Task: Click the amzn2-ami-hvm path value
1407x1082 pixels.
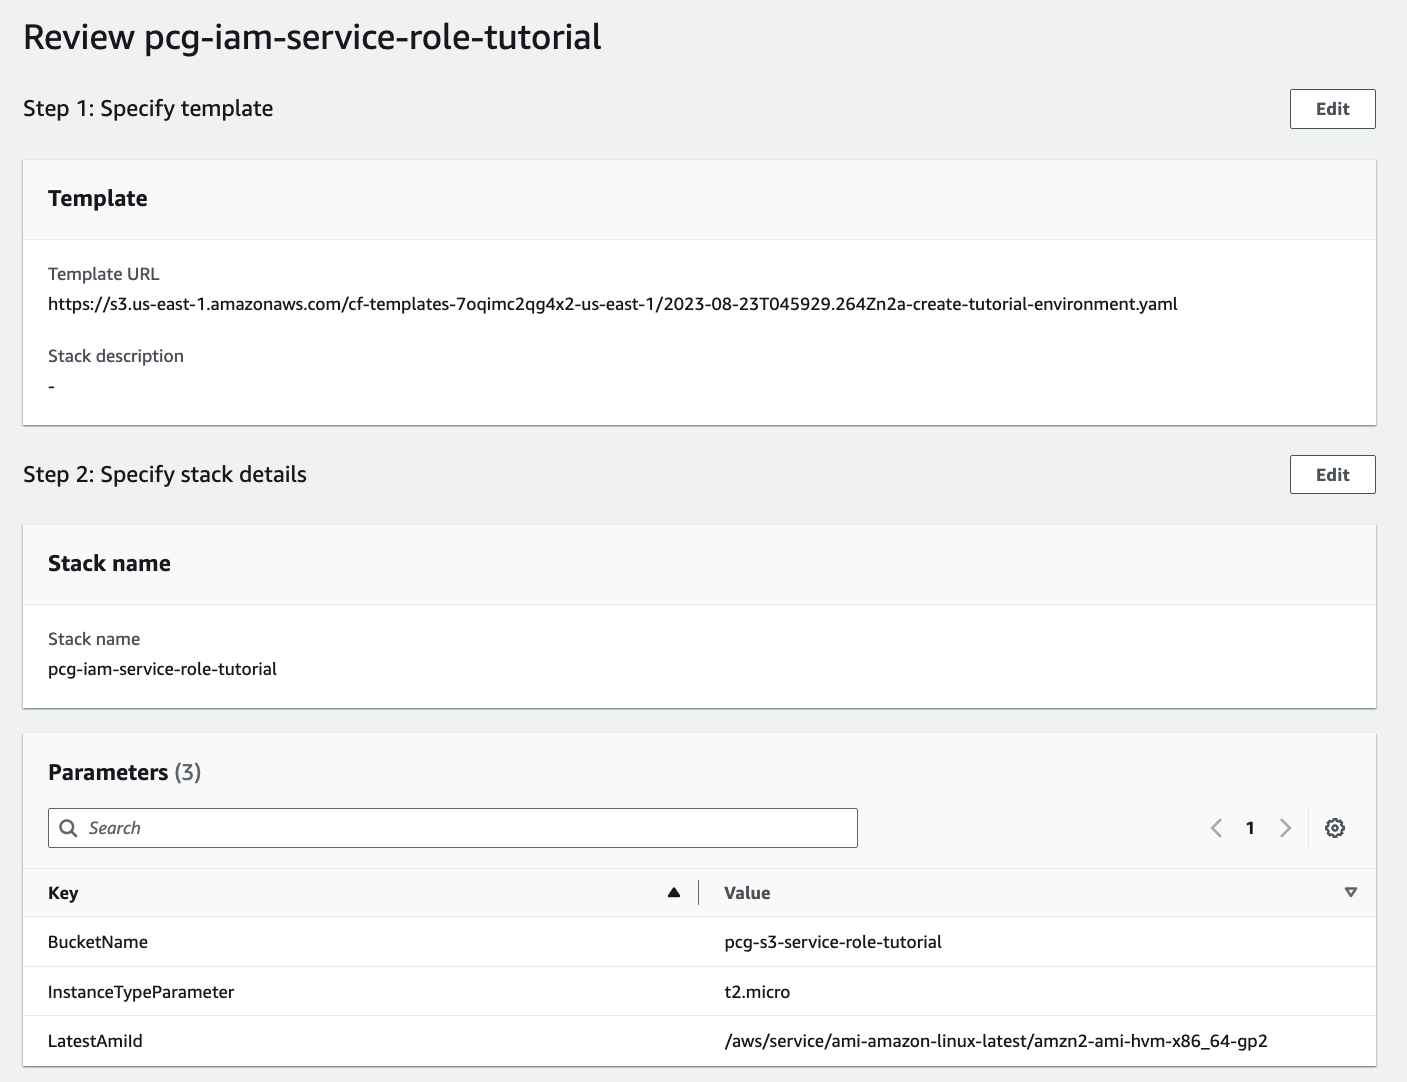Action: tap(996, 1041)
